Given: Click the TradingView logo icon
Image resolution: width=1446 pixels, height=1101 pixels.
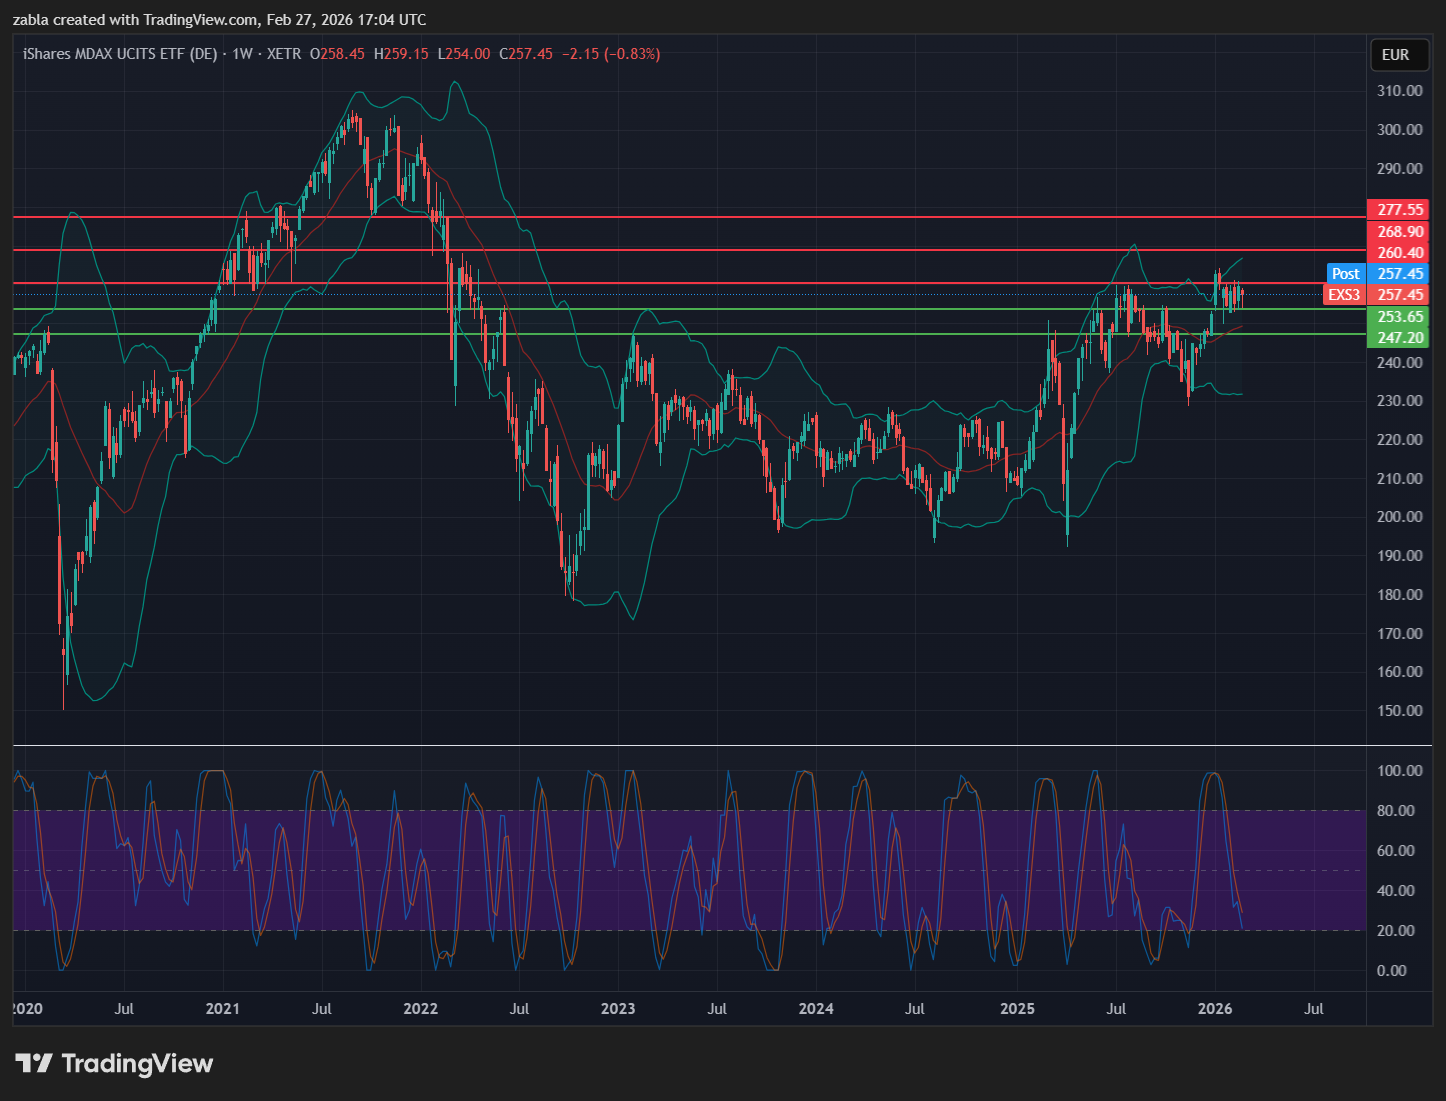Looking at the screenshot, I should click(x=34, y=1063).
